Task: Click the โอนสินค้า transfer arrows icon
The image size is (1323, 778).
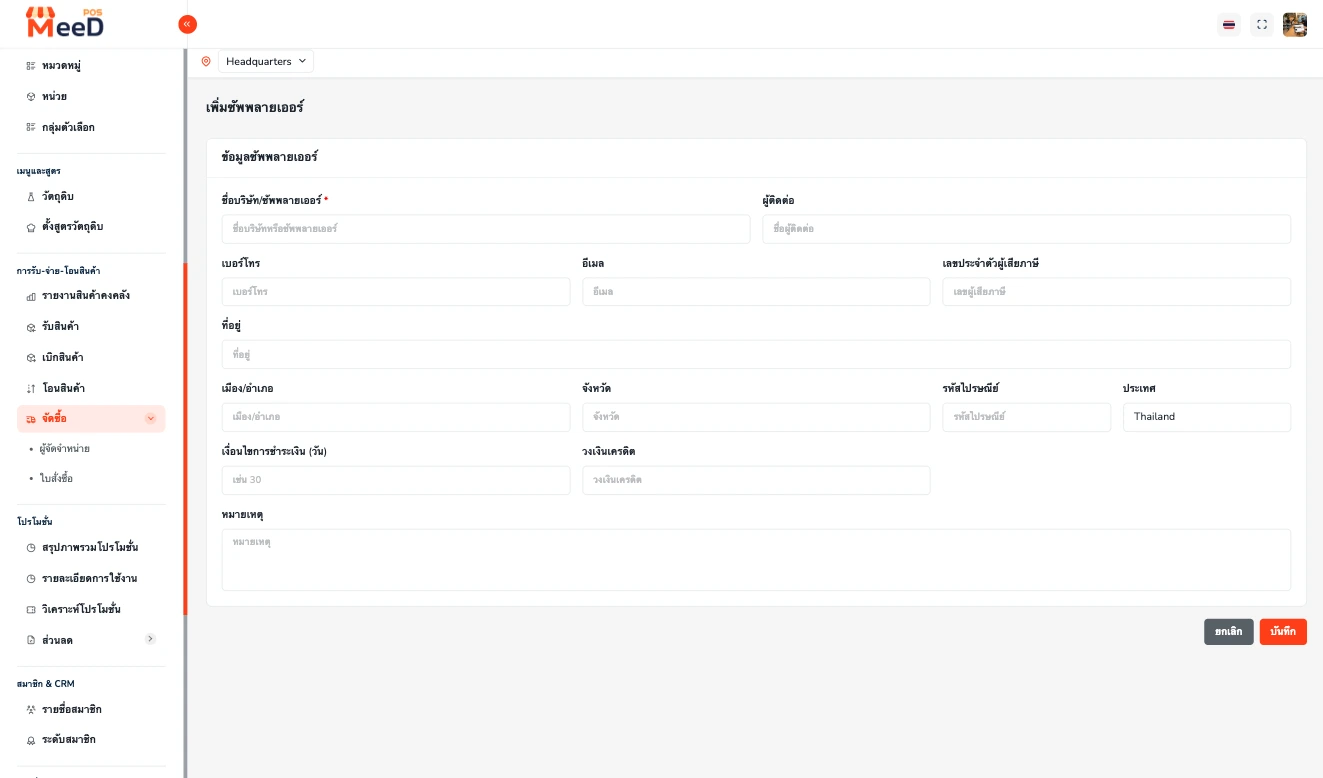Action: (31, 388)
